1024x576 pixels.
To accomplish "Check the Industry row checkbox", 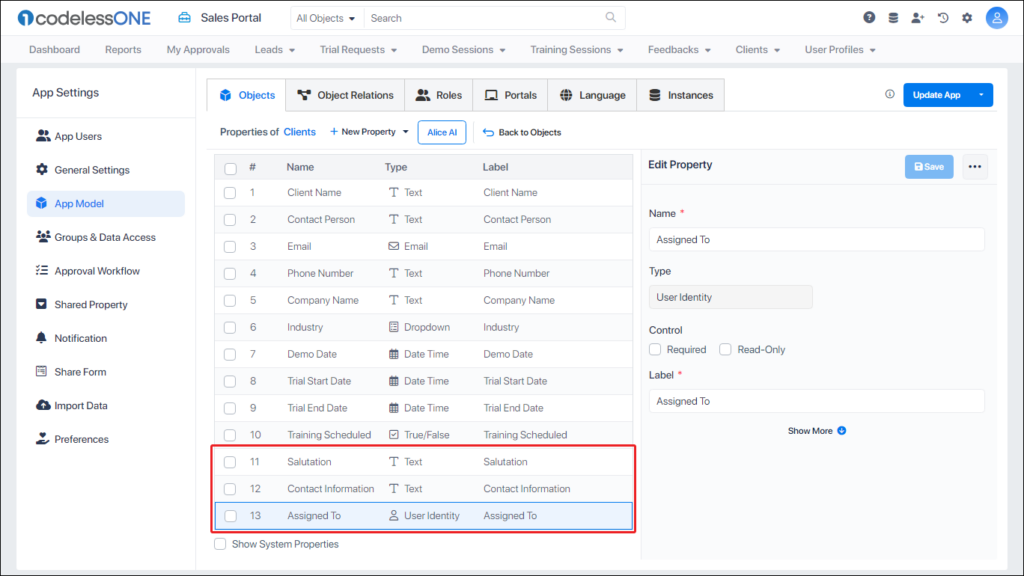I will click(x=230, y=327).
